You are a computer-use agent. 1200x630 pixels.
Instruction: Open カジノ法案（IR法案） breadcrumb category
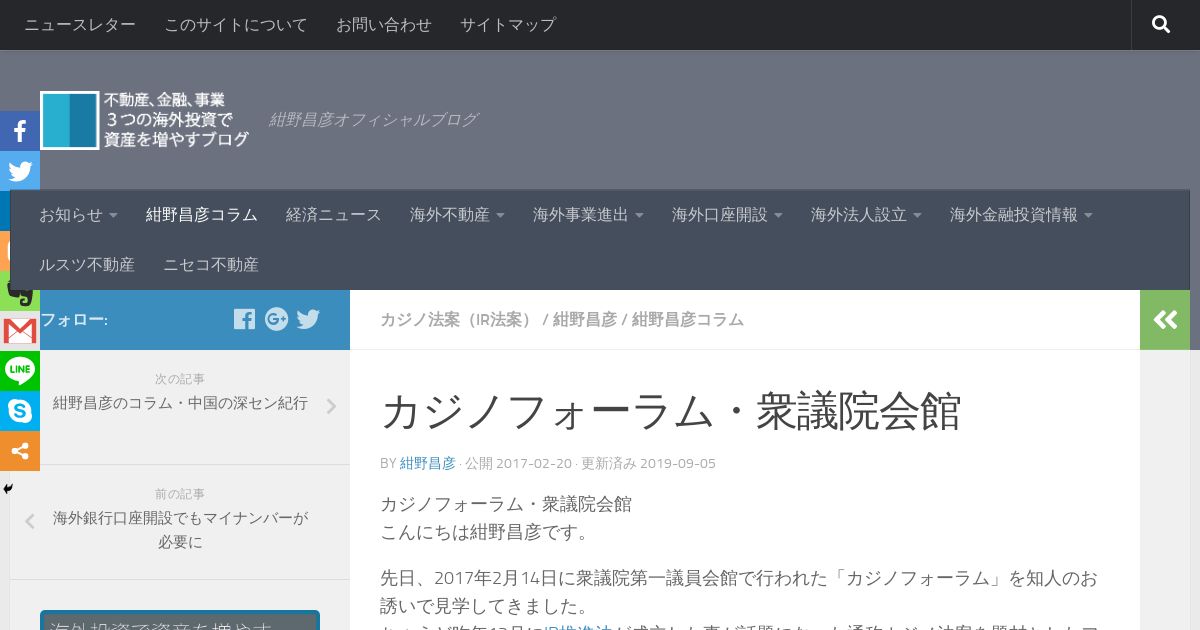coord(459,320)
